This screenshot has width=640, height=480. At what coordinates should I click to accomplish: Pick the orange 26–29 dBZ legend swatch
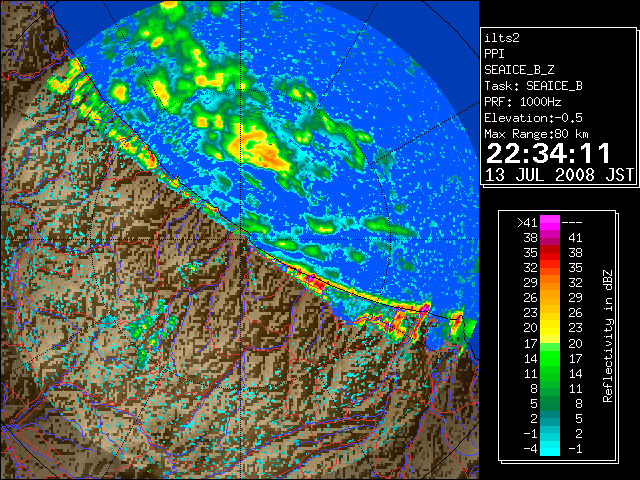pos(550,298)
